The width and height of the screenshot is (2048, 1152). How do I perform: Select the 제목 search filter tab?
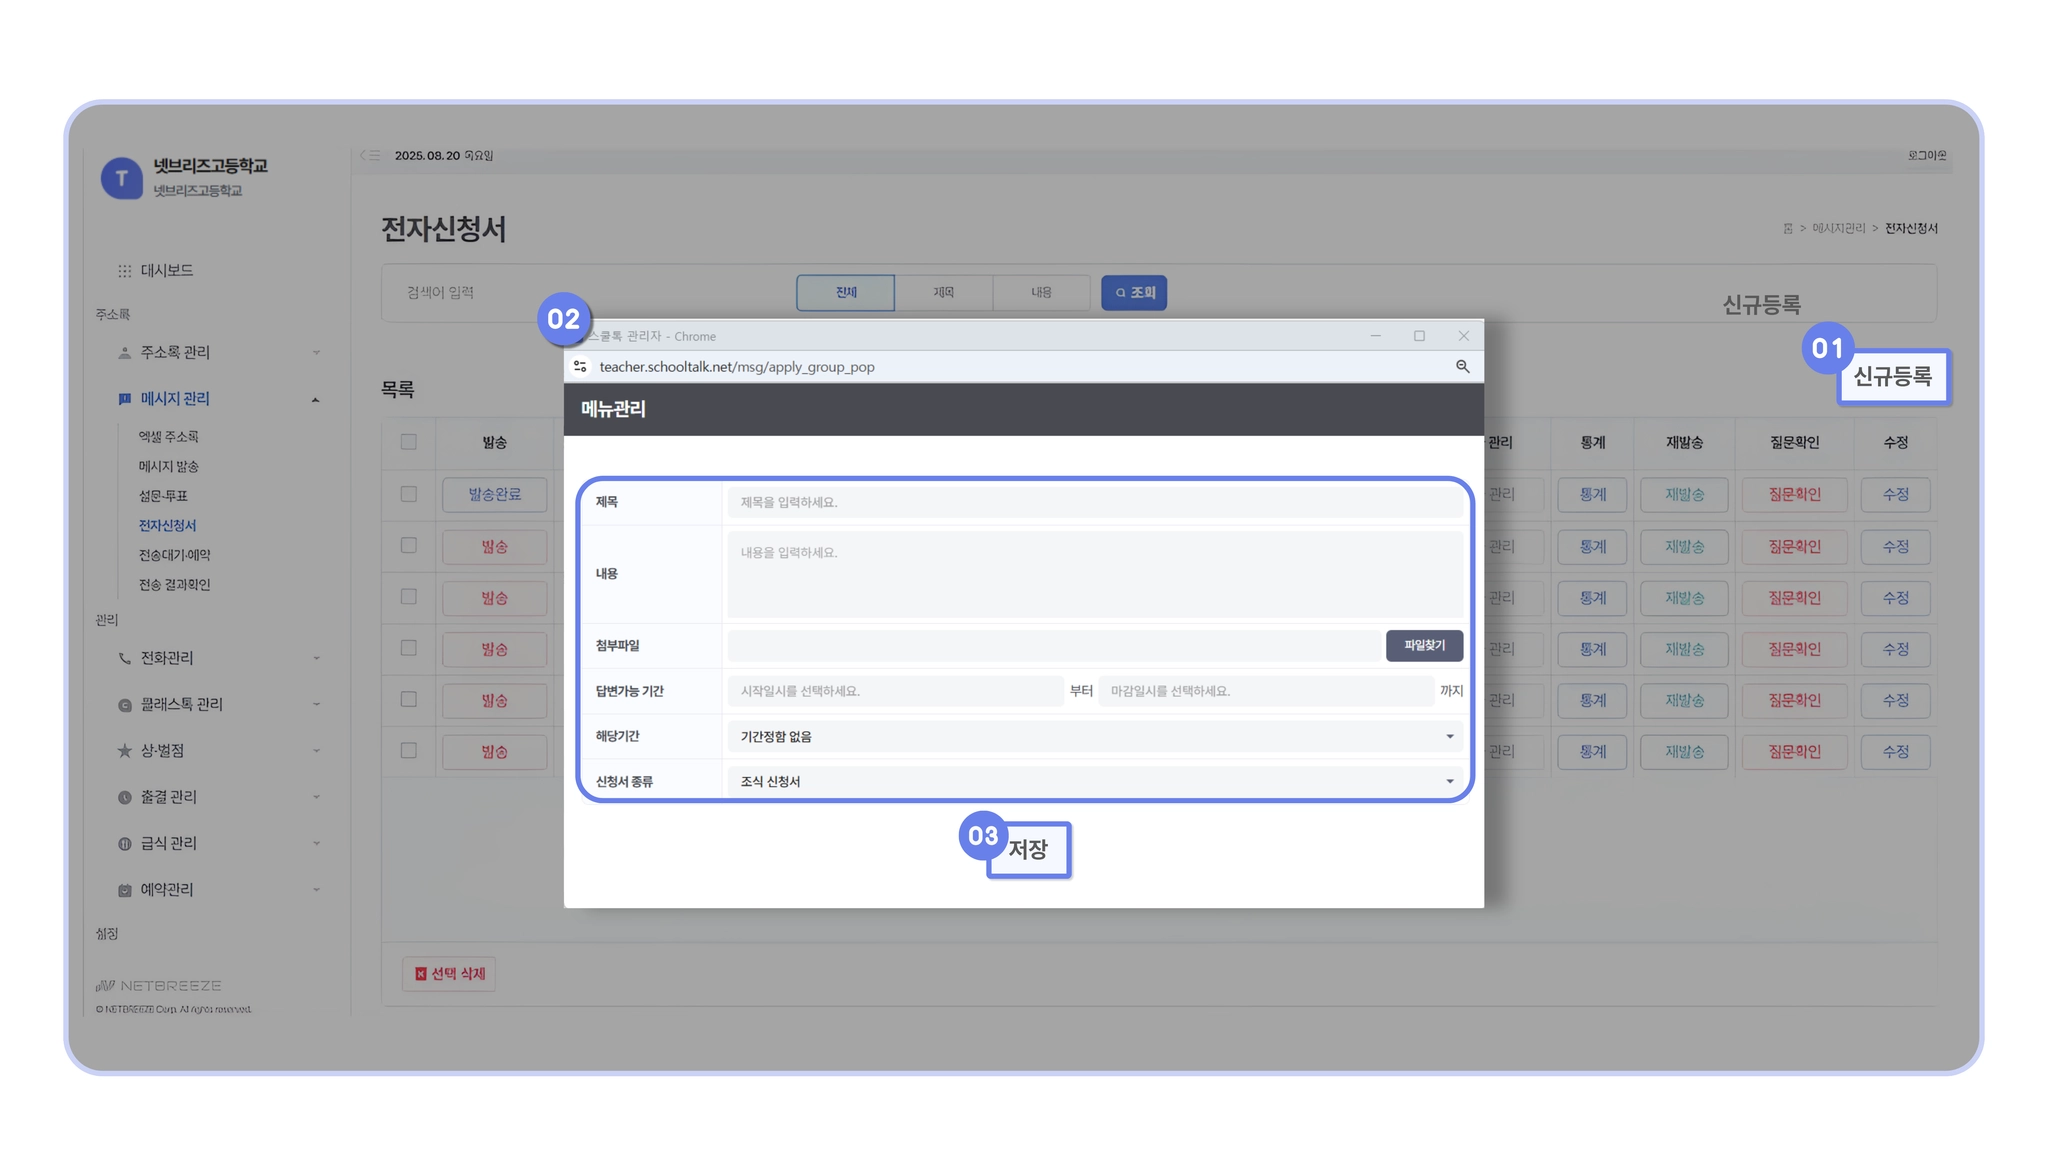click(943, 293)
